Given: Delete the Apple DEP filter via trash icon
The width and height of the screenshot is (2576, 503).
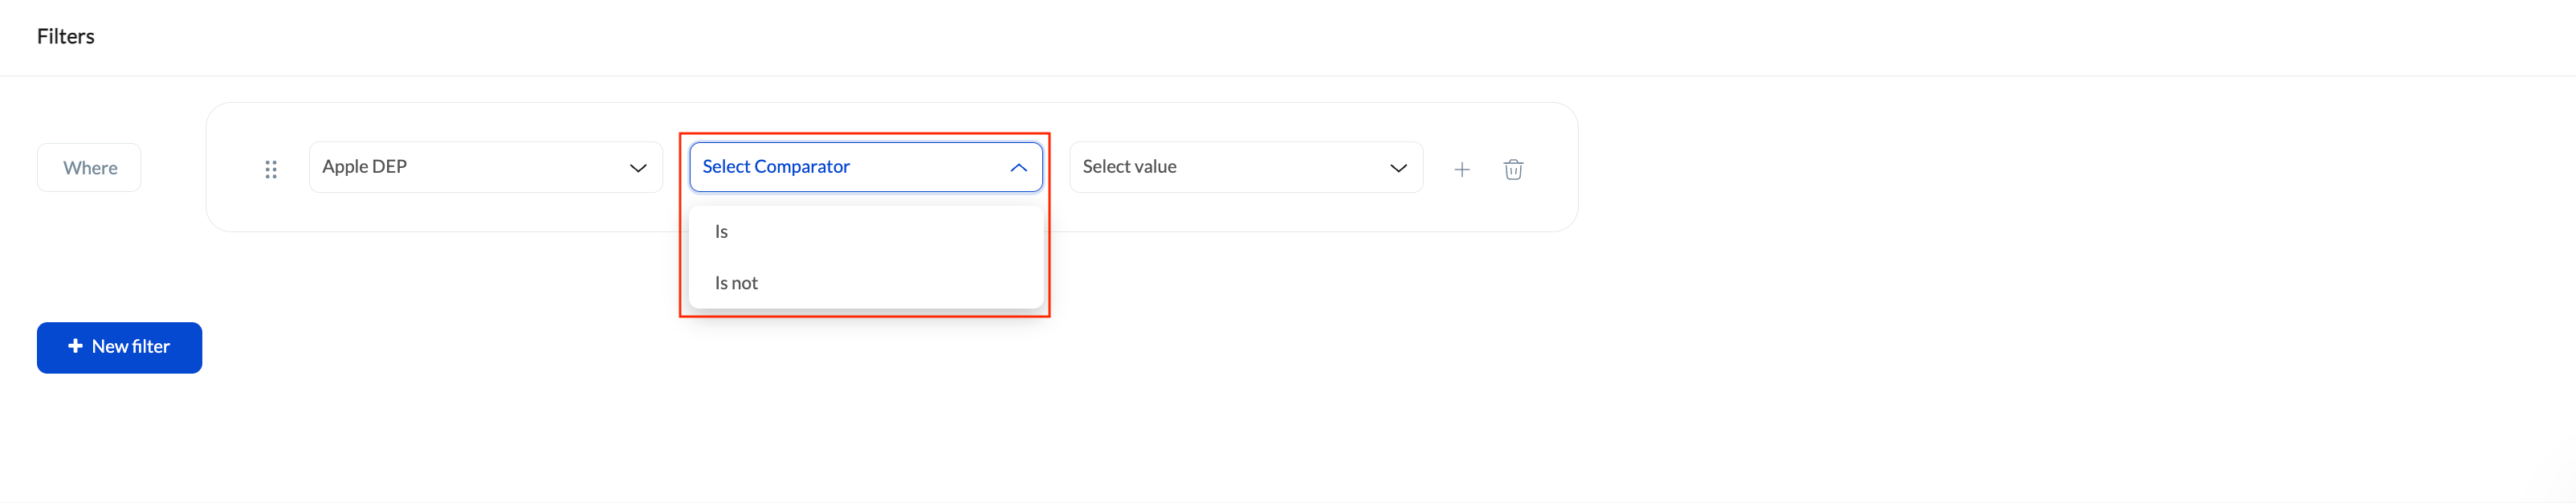Looking at the screenshot, I should (1513, 169).
